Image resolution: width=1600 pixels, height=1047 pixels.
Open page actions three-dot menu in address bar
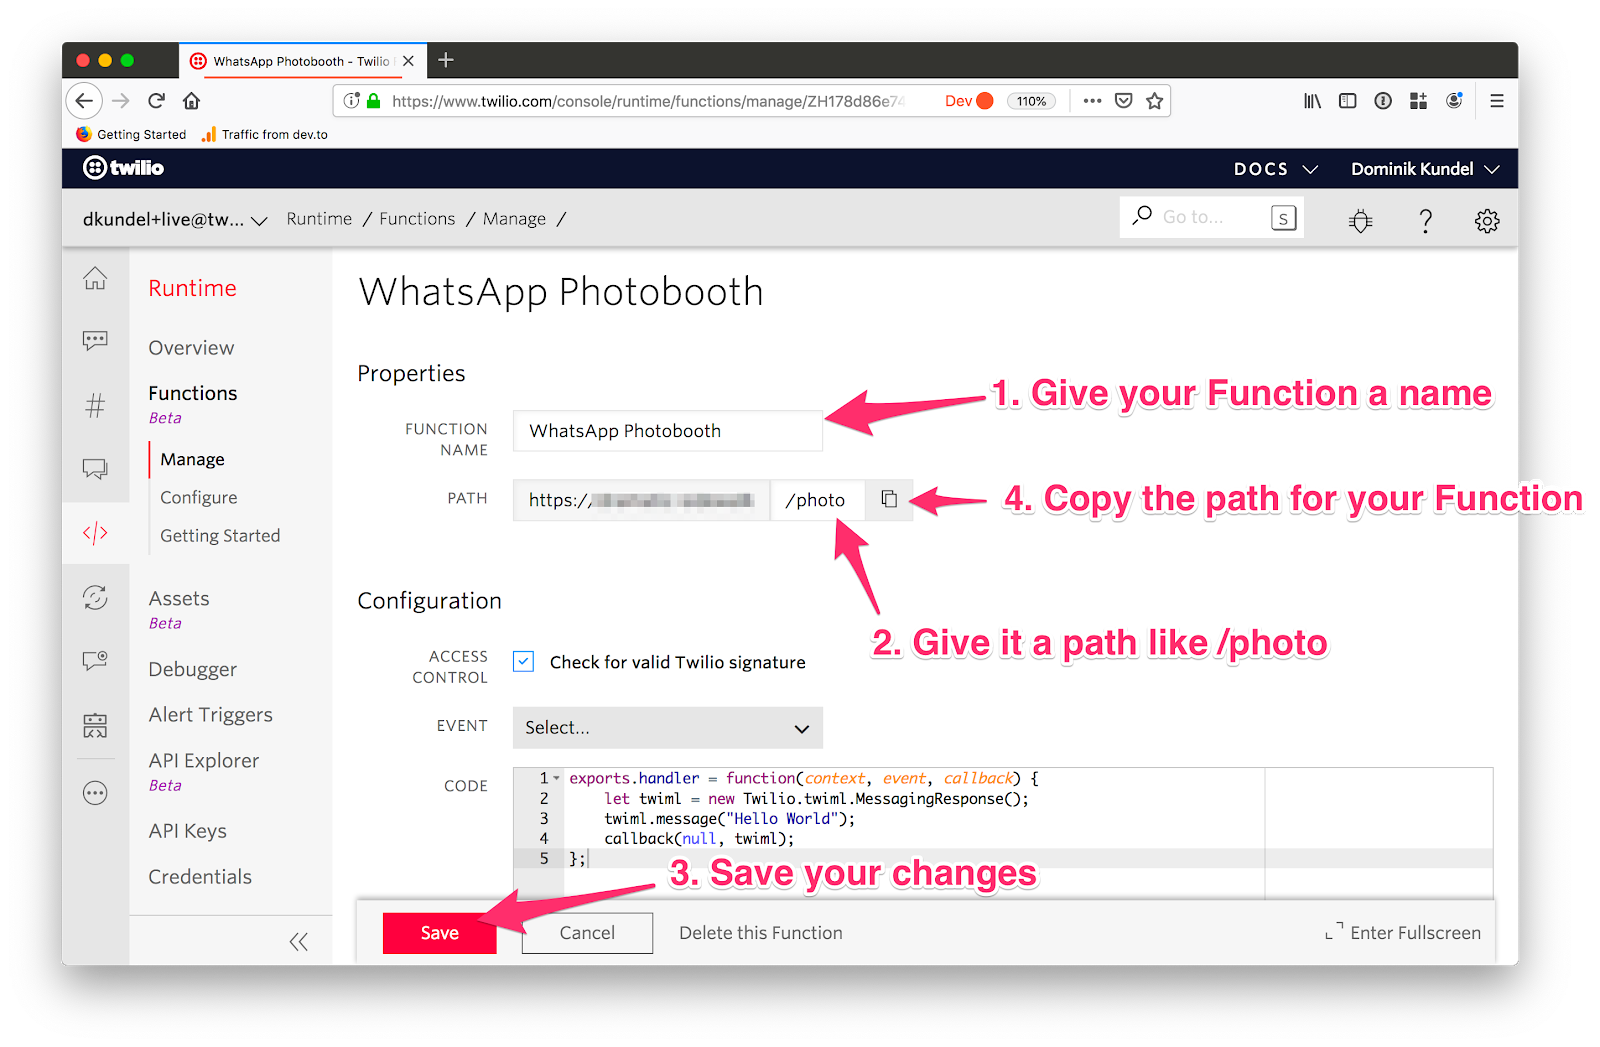1092,101
